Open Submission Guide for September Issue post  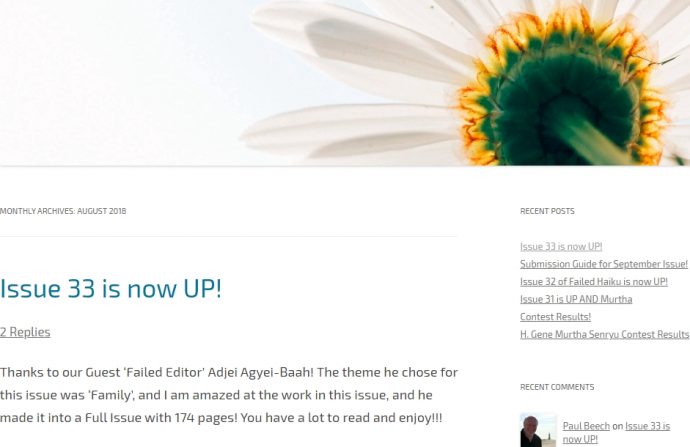point(604,264)
